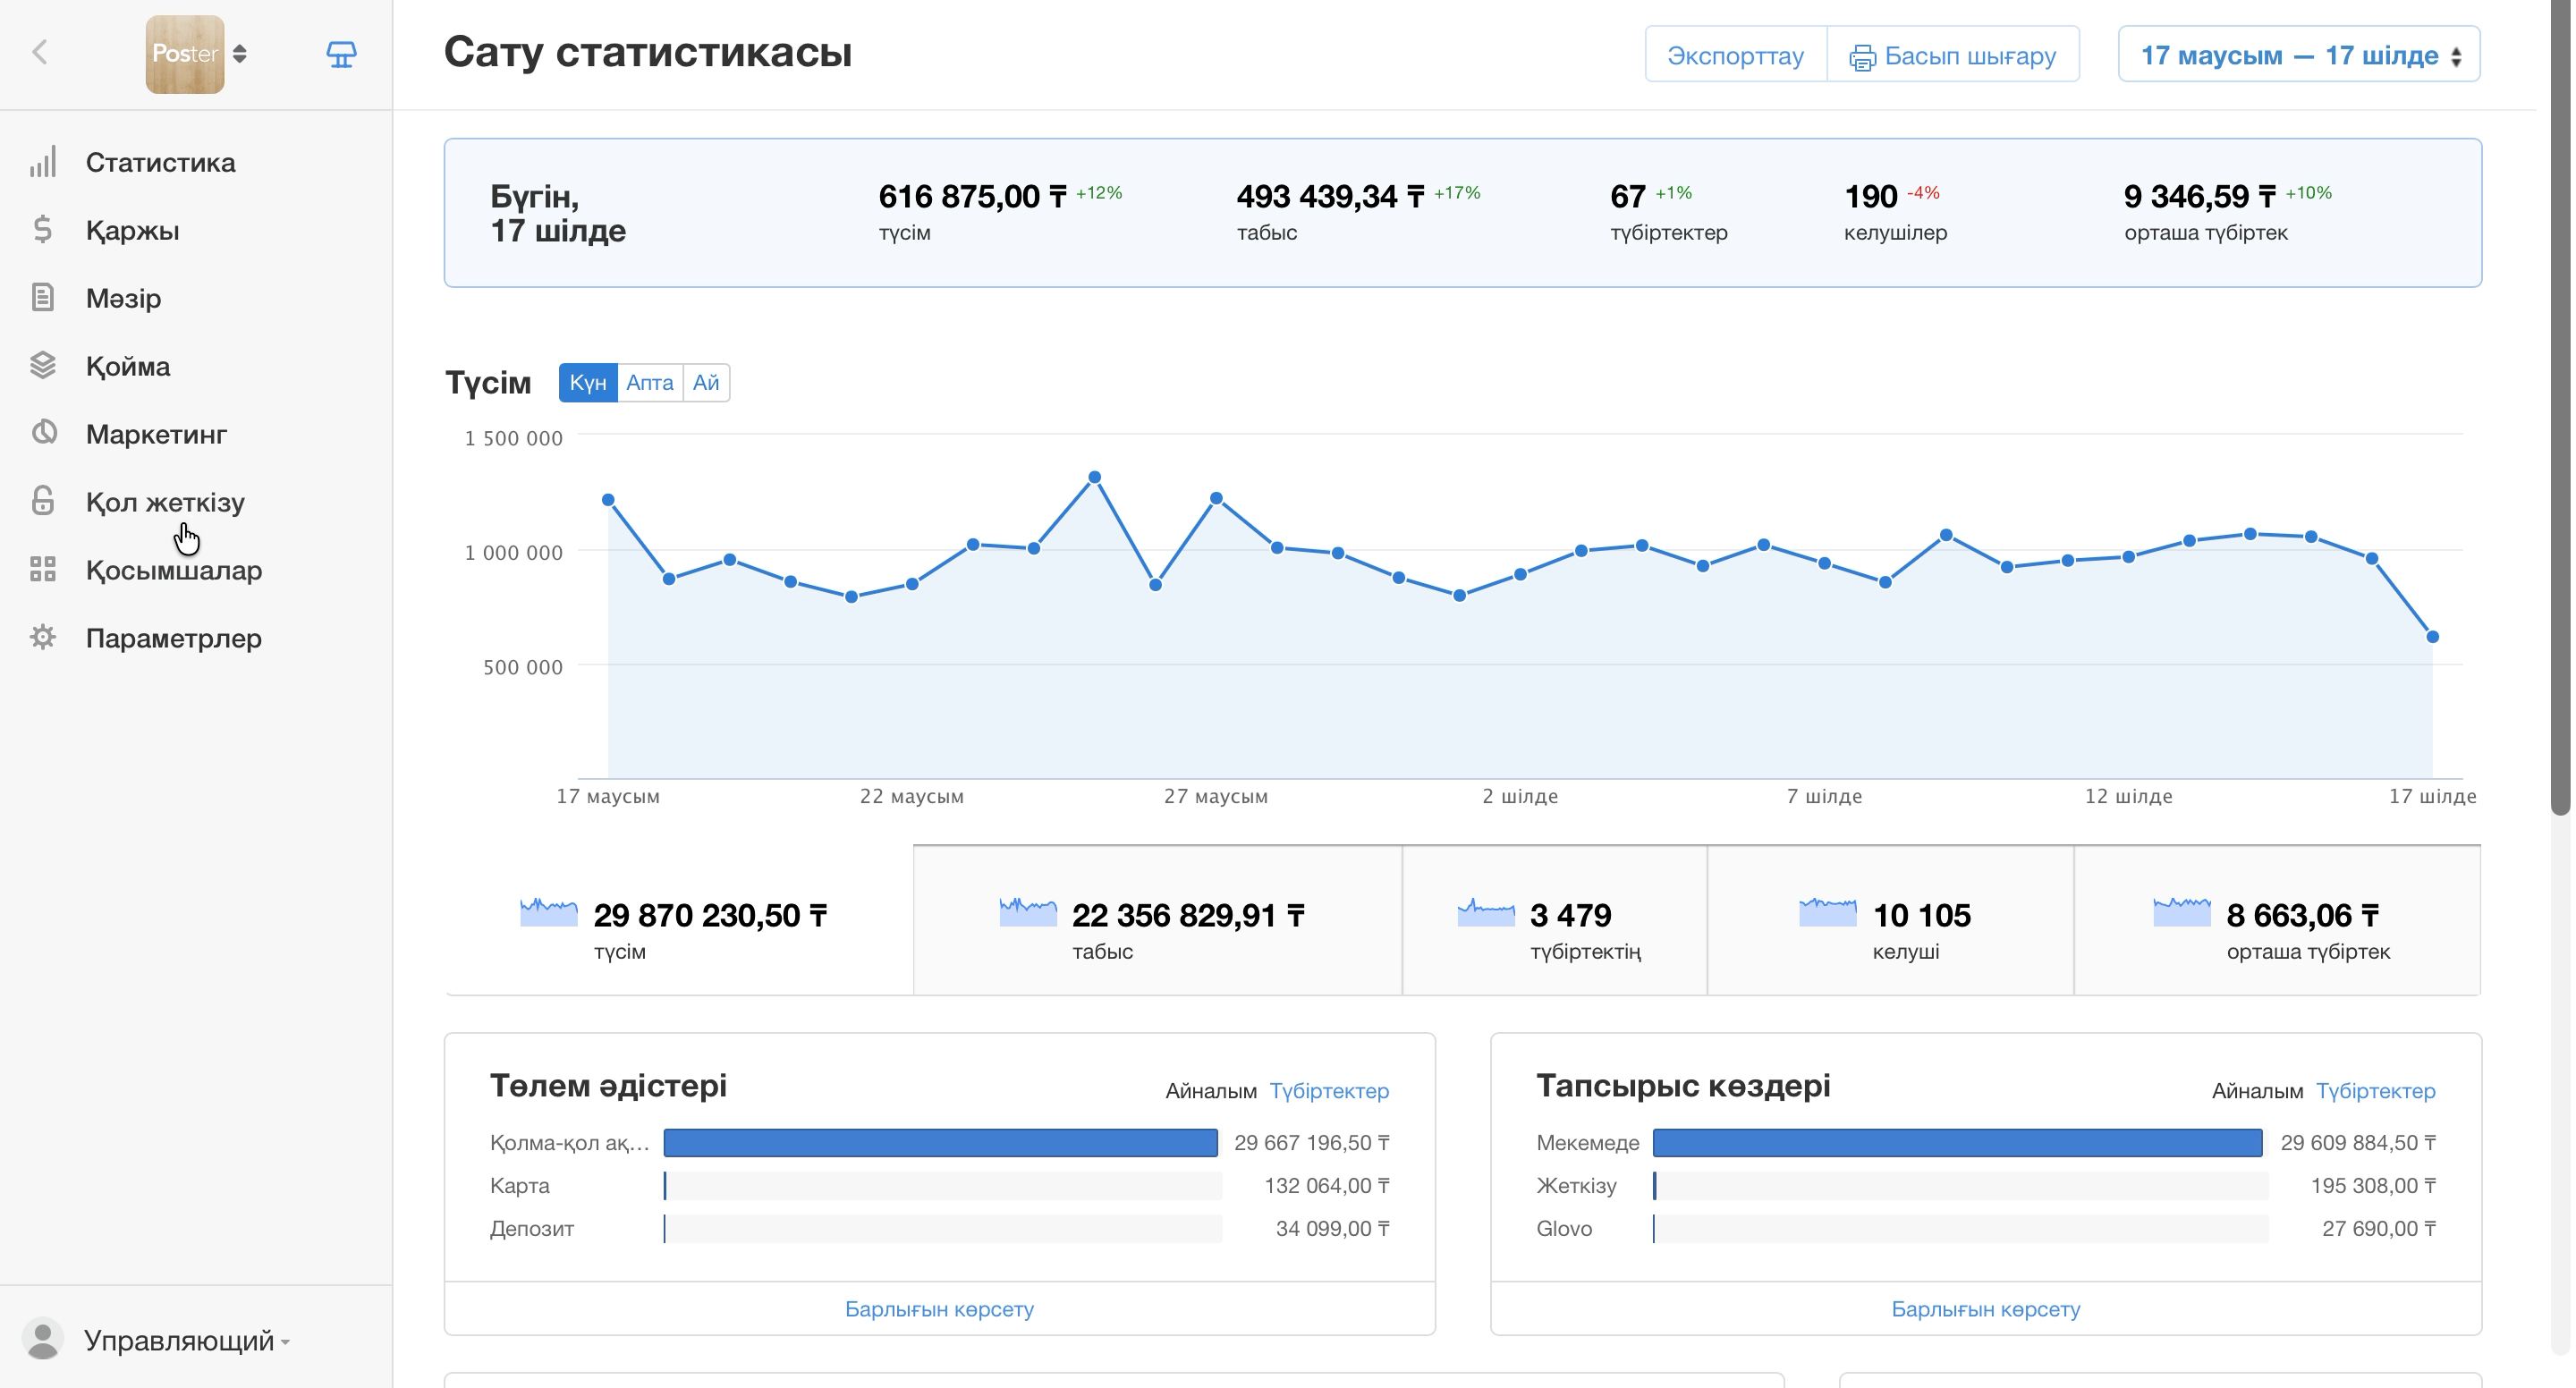Select the Қойма layers icon
This screenshot has width=2576, height=1388.
[43, 366]
